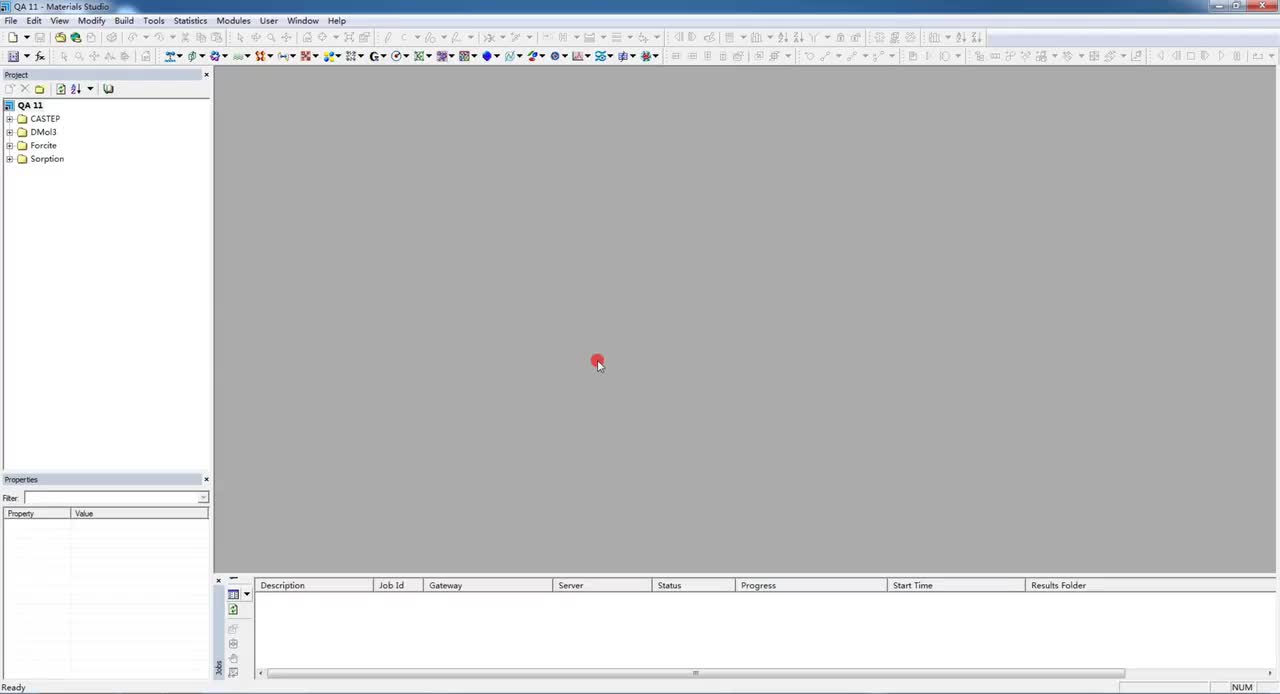This screenshot has width=1280, height=694.
Task: Close the Jobs panel
Action: [219, 581]
